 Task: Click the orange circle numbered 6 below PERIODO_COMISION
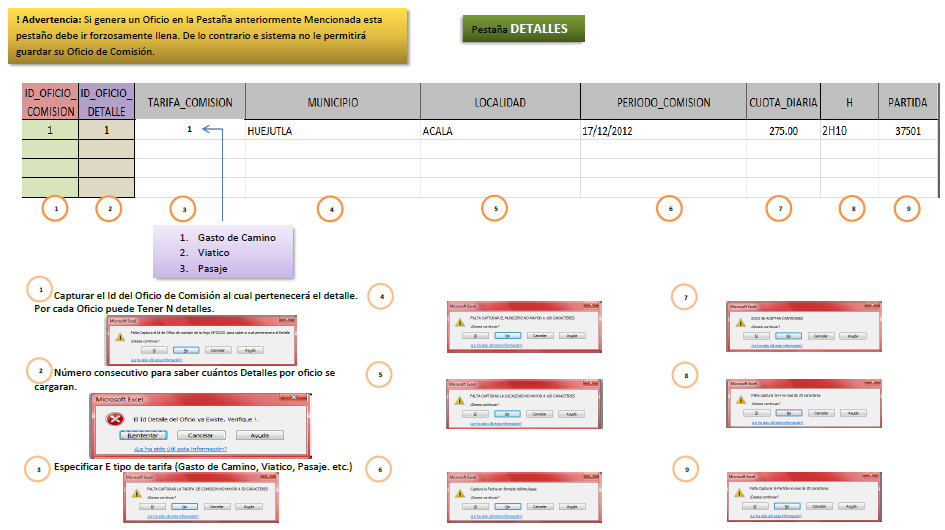pos(667,209)
